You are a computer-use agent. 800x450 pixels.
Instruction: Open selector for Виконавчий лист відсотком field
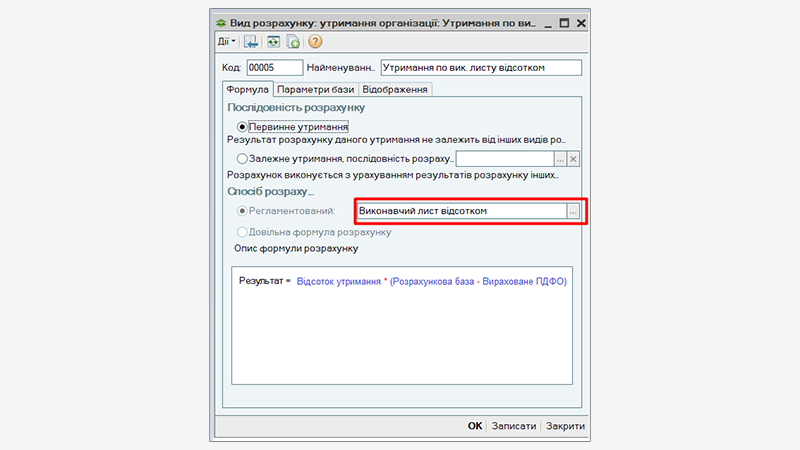(x=573, y=211)
